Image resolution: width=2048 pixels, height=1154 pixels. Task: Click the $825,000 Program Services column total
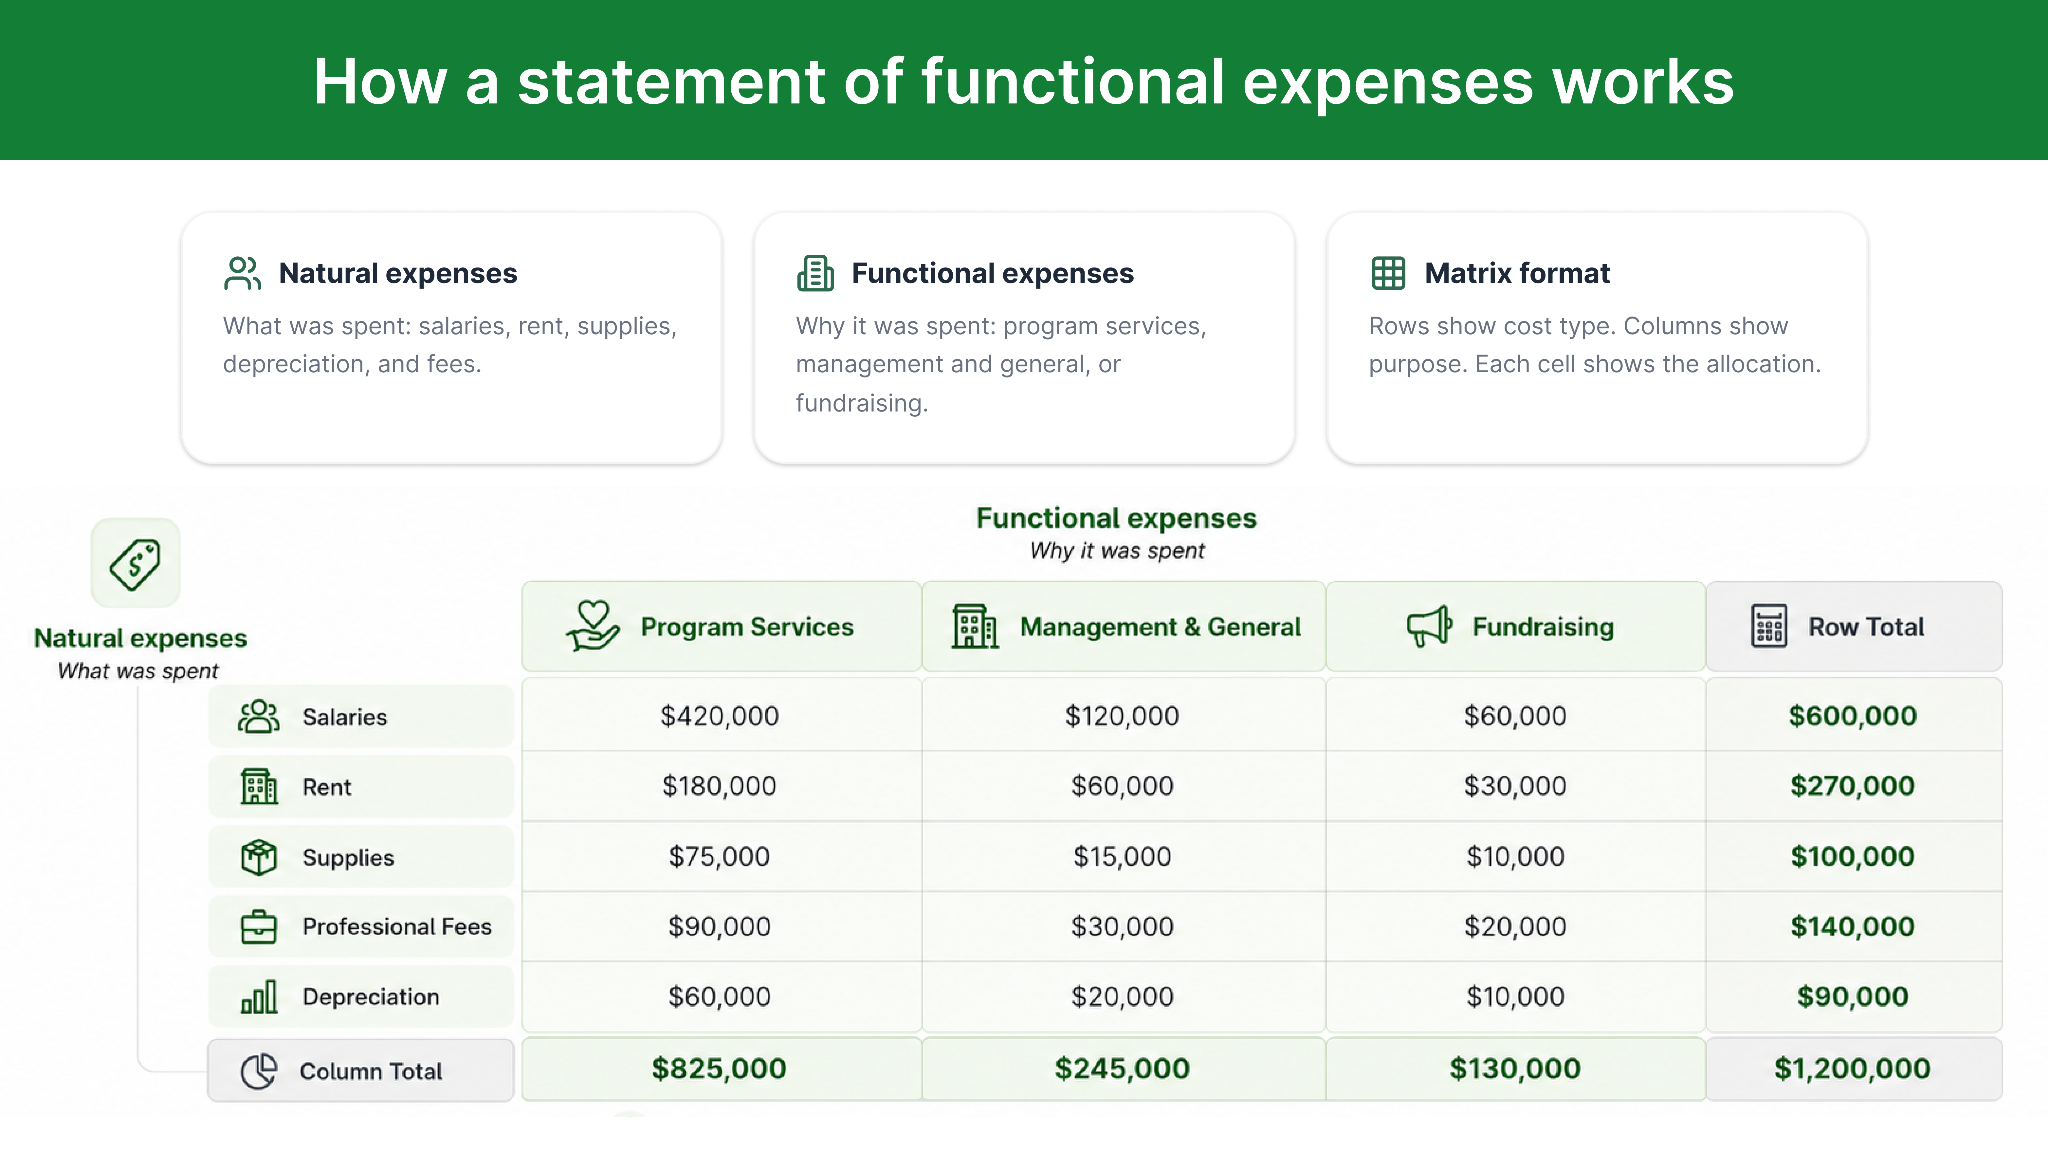pyautogui.click(x=720, y=1069)
